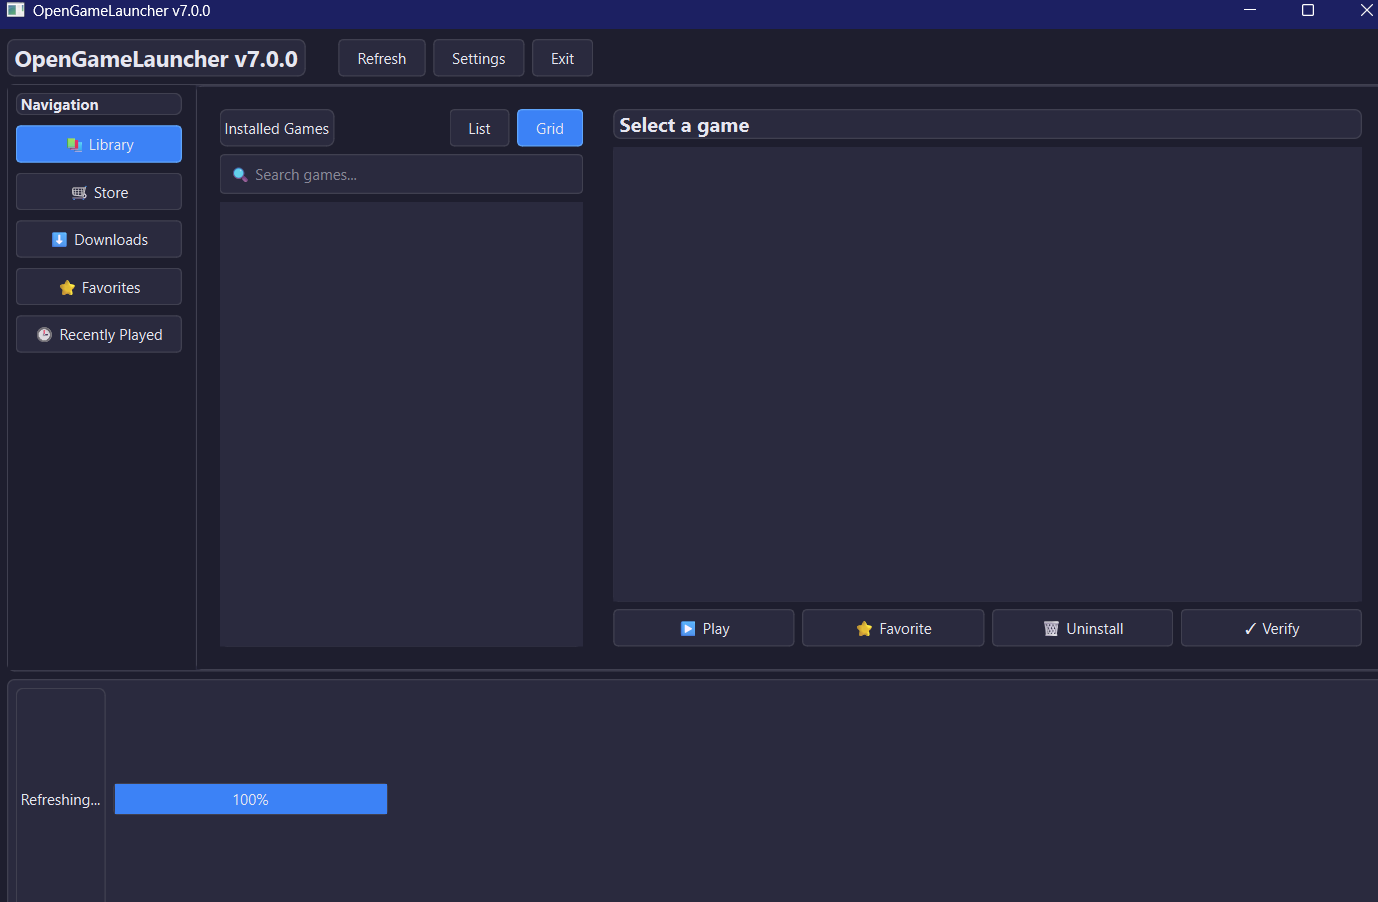Click the Refresh button in the top bar
The width and height of the screenshot is (1378, 902).
(382, 58)
